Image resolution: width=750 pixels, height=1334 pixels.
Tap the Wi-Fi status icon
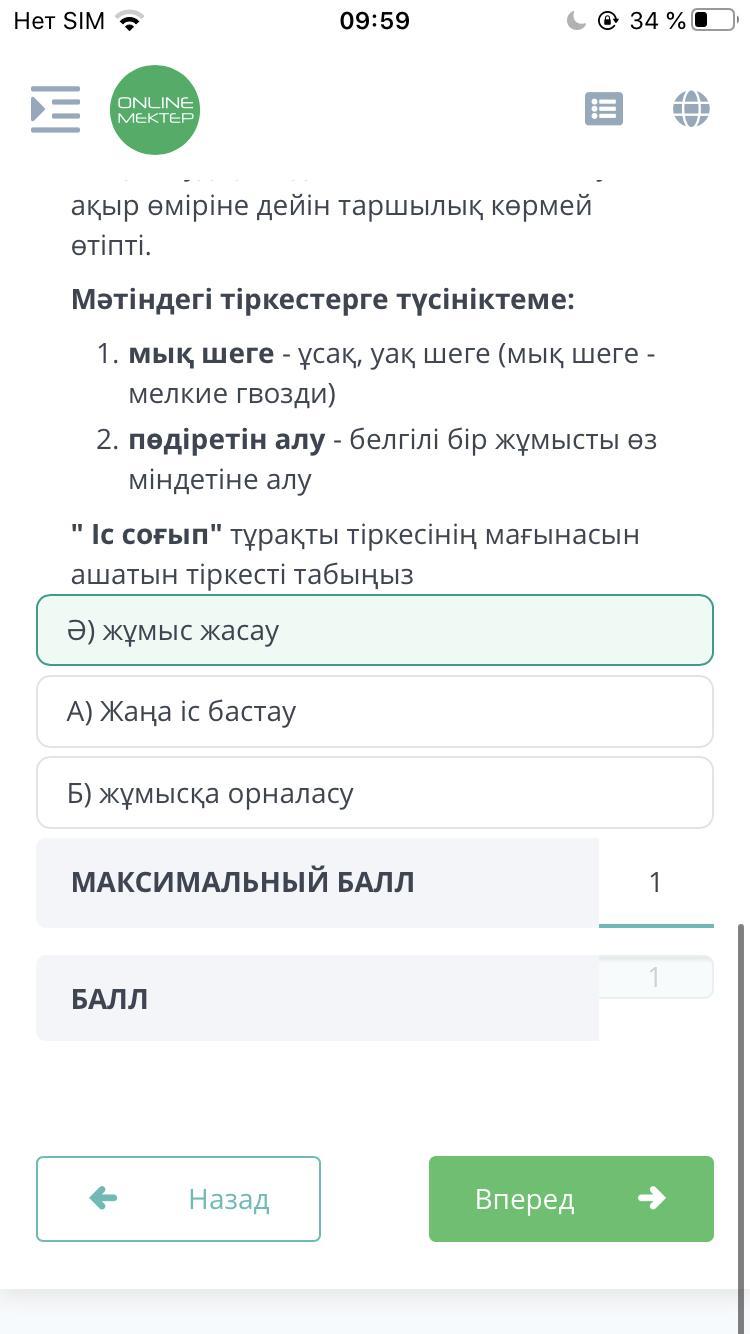(x=129, y=21)
